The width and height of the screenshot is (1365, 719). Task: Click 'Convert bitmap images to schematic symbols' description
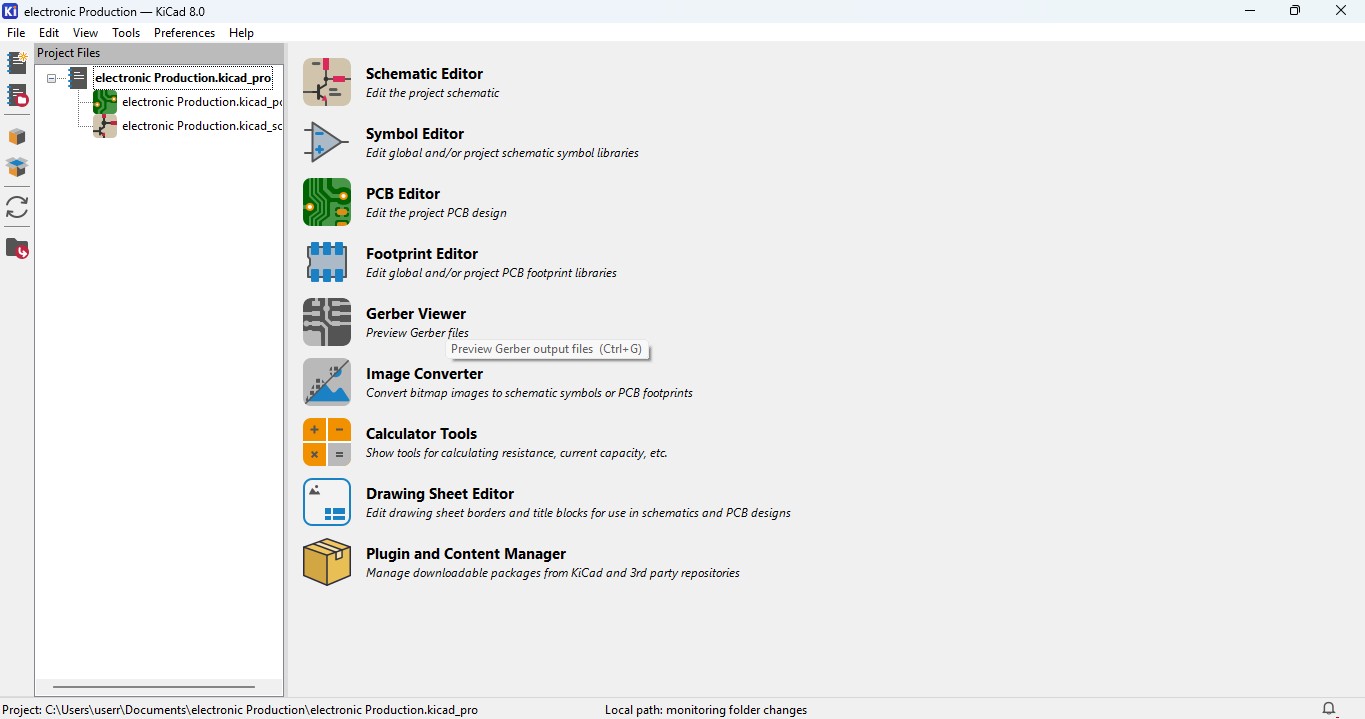click(529, 393)
